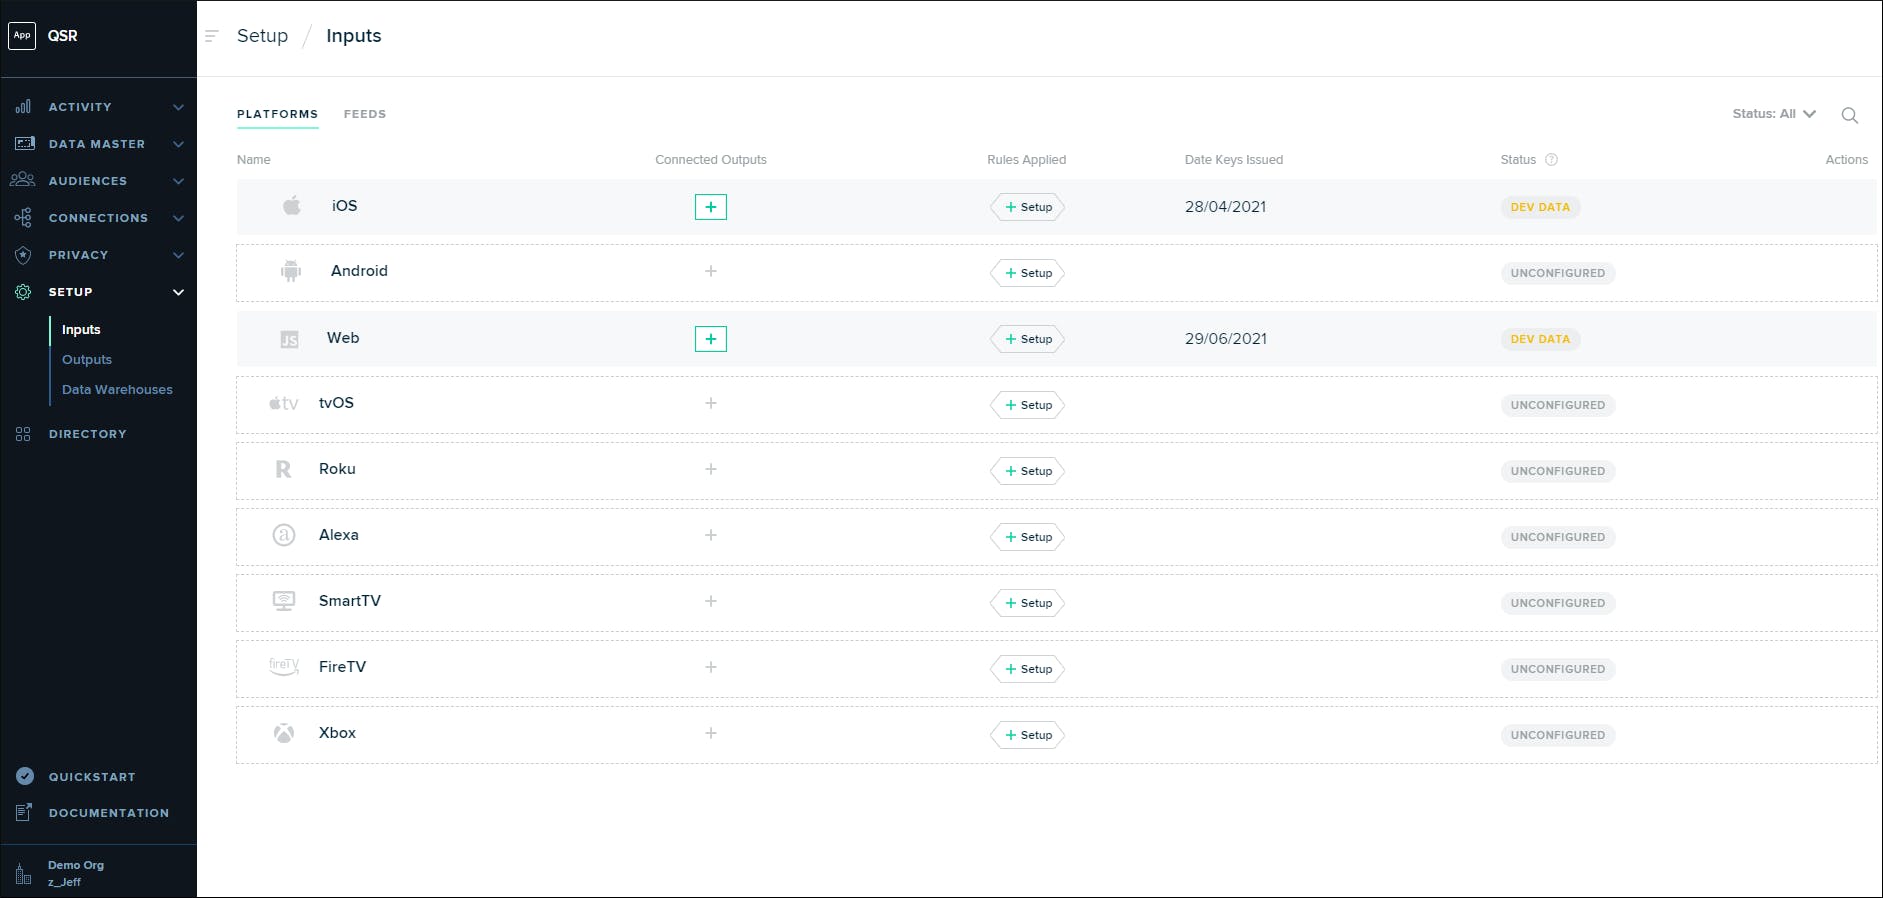This screenshot has height=898, width=1883.
Task: Click the Android robot icon
Action: (x=291, y=271)
